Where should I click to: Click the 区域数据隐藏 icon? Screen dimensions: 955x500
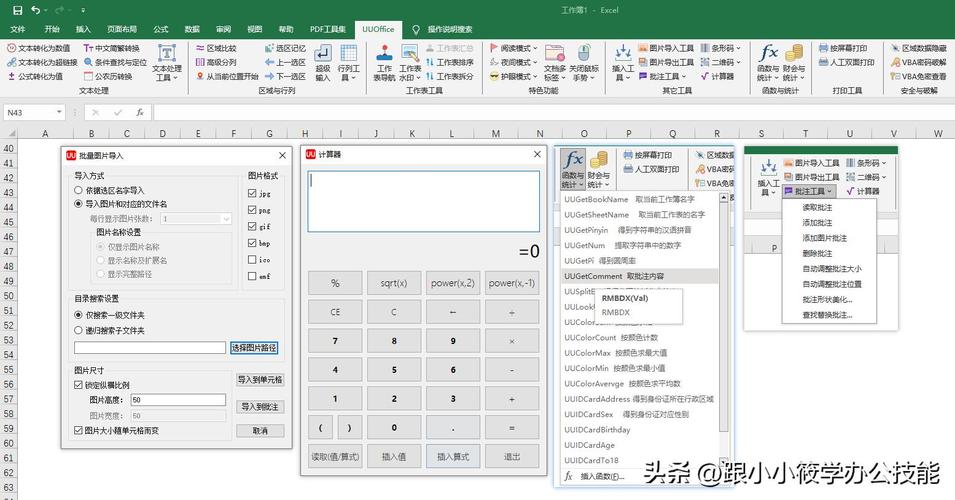click(x=895, y=48)
